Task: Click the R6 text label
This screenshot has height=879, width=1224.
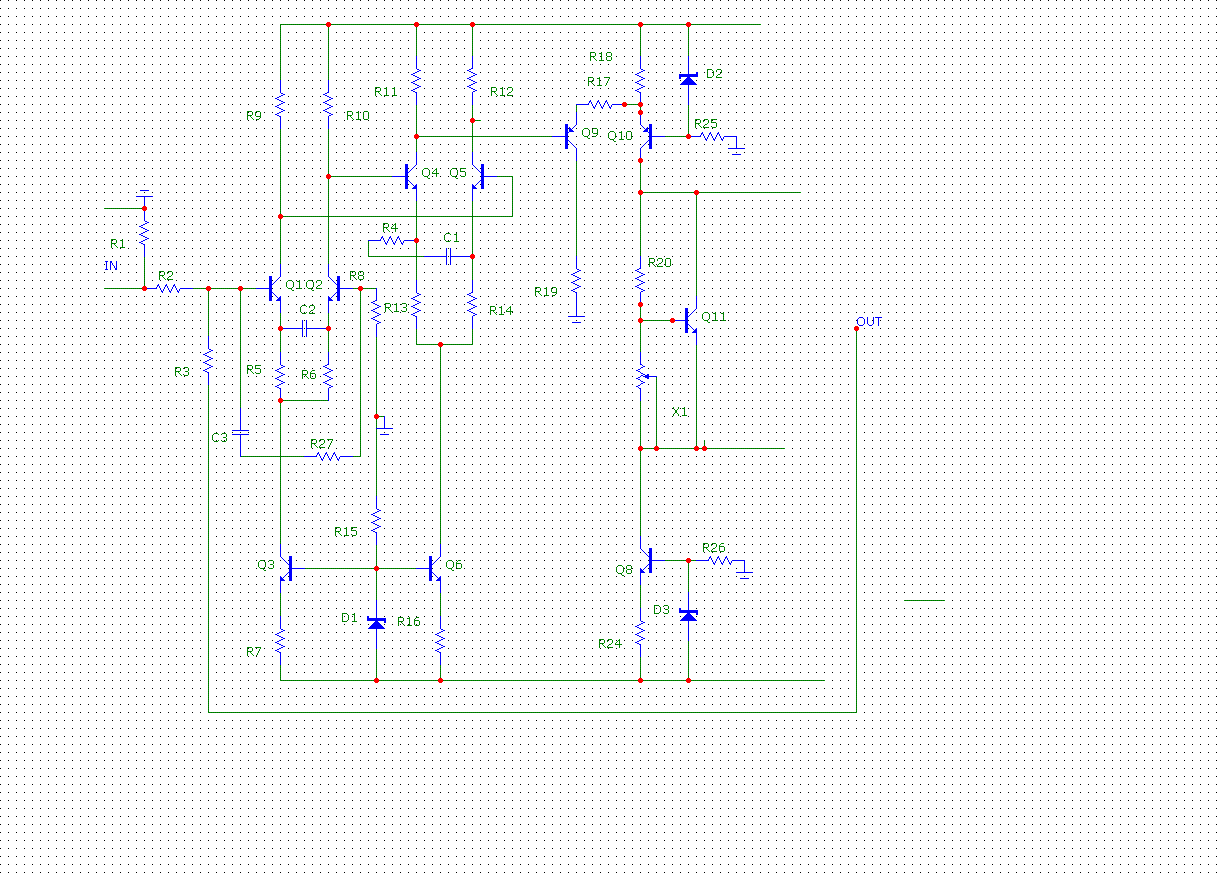Action: (x=309, y=374)
